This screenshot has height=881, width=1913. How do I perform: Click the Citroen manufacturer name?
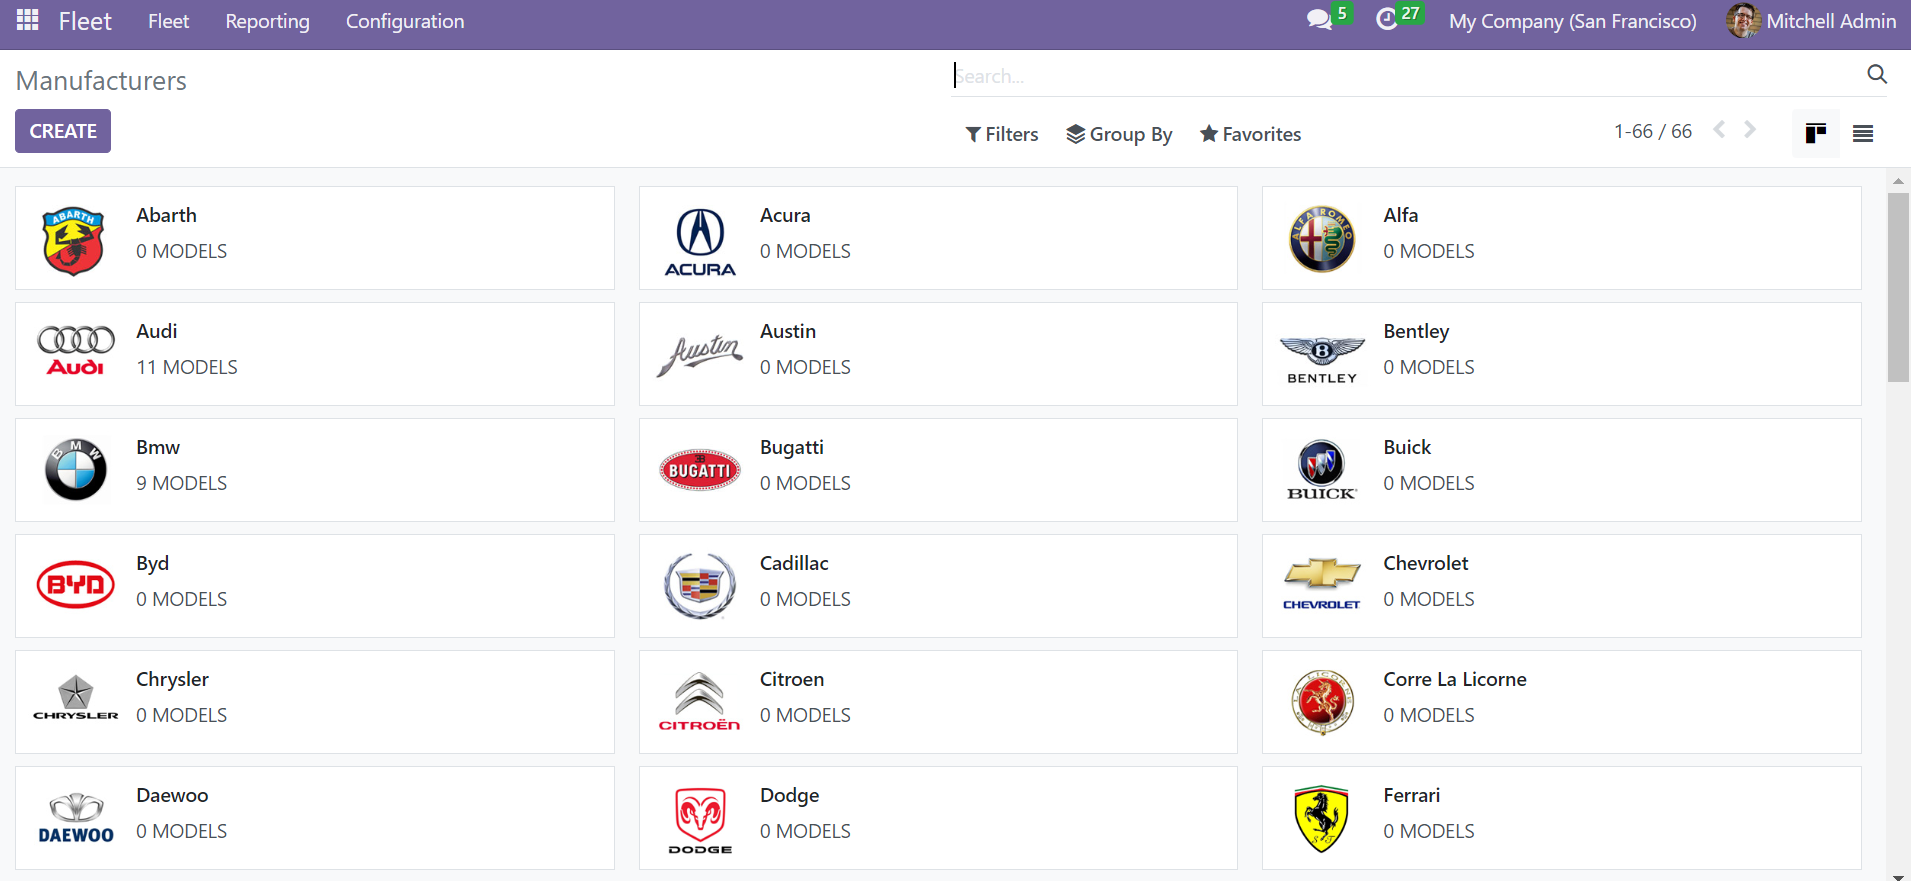(792, 679)
